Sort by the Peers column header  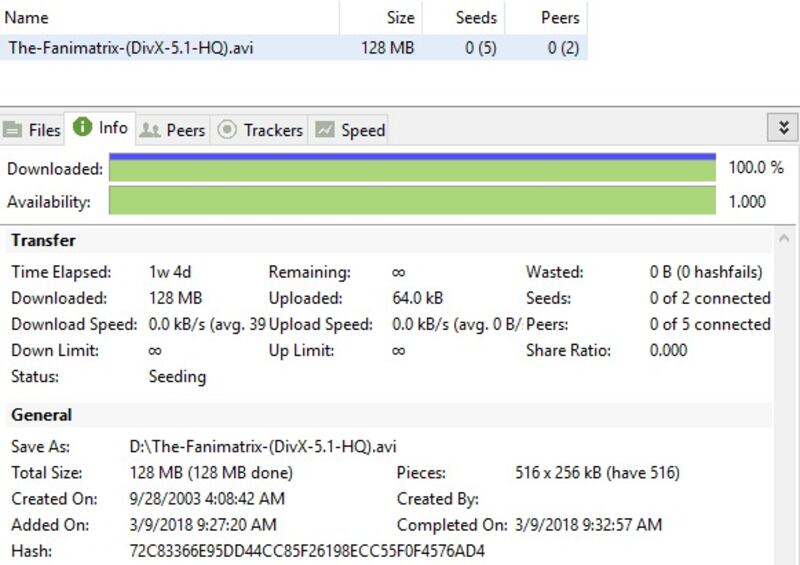[560, 17]
